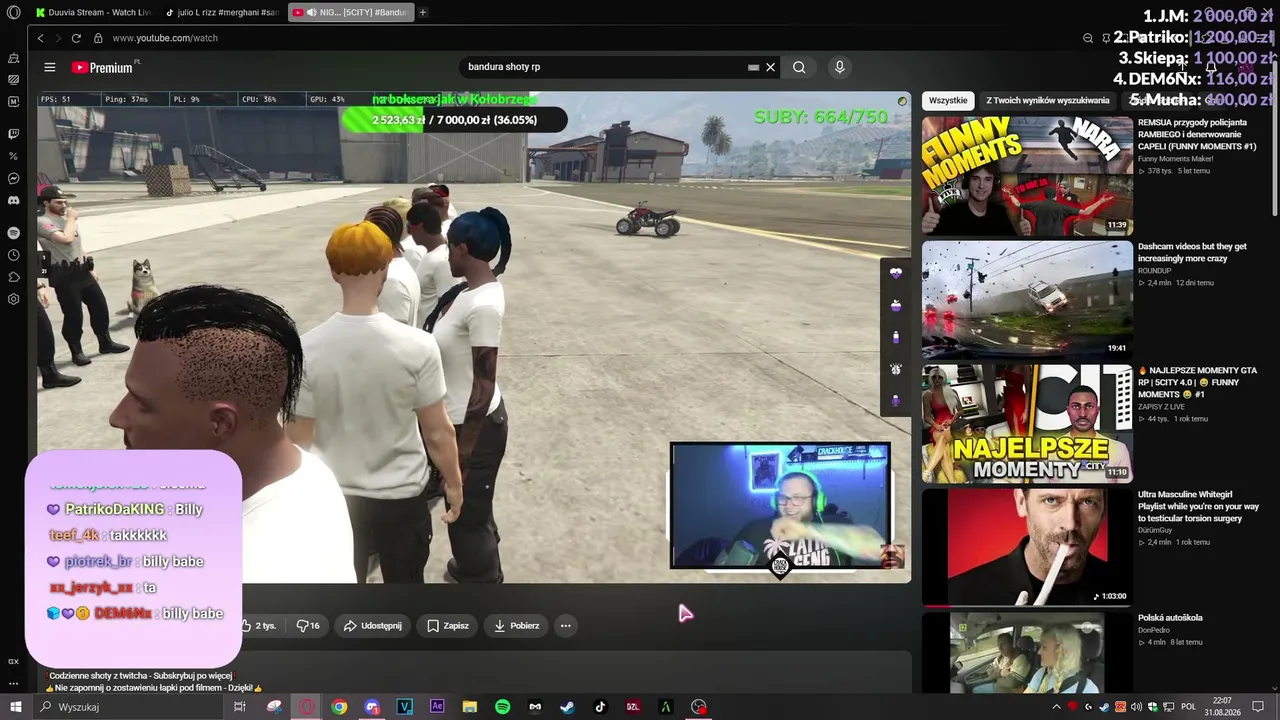1280x720 pixels.
Task: Open Dashcam videos crazy video thumbnail
Action: point(1028,299)
